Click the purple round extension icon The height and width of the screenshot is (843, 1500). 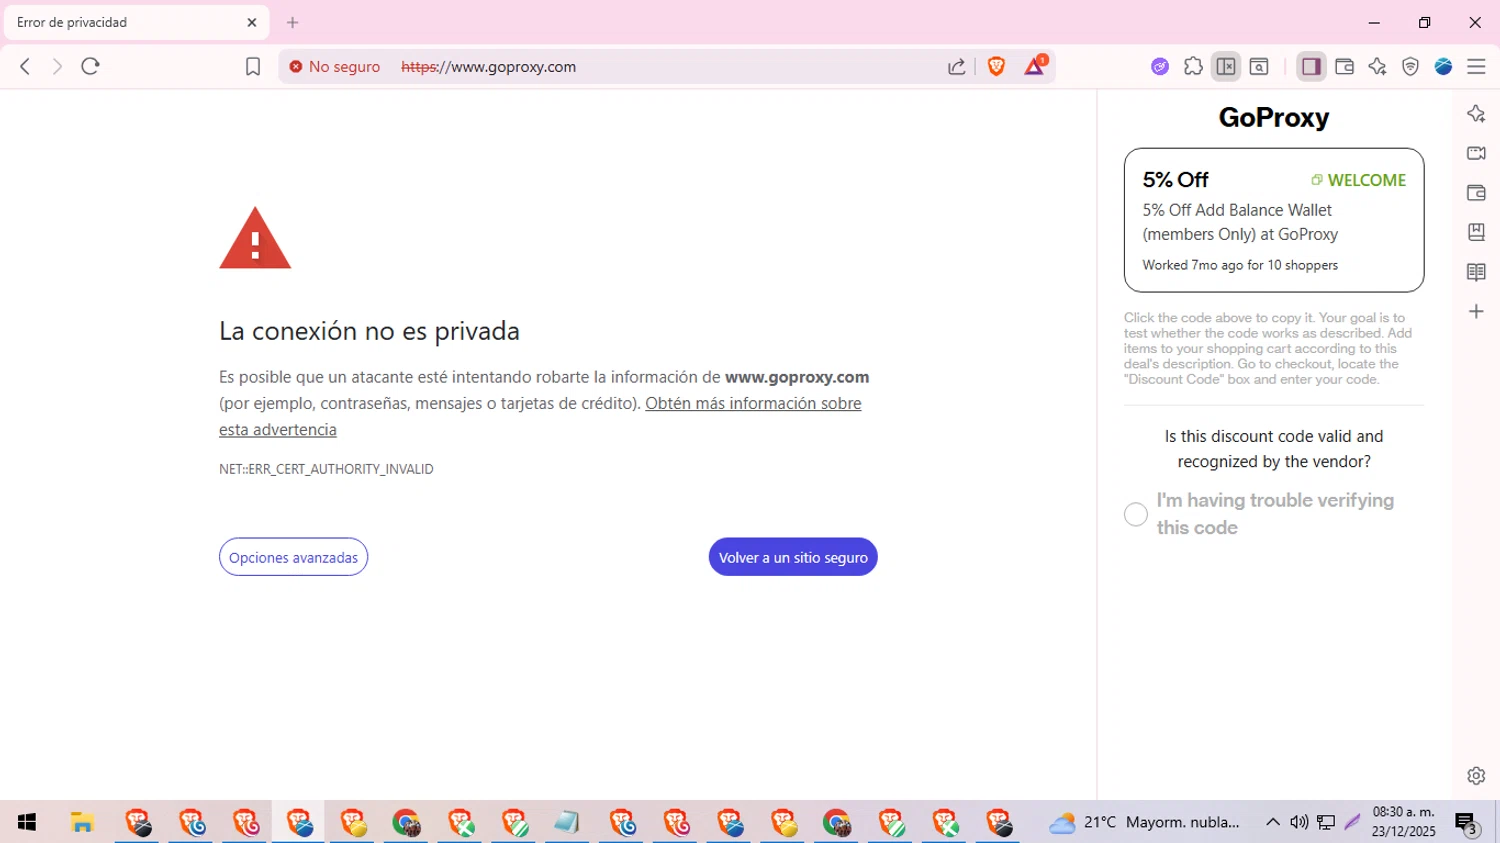click(x=1160, y=67)
